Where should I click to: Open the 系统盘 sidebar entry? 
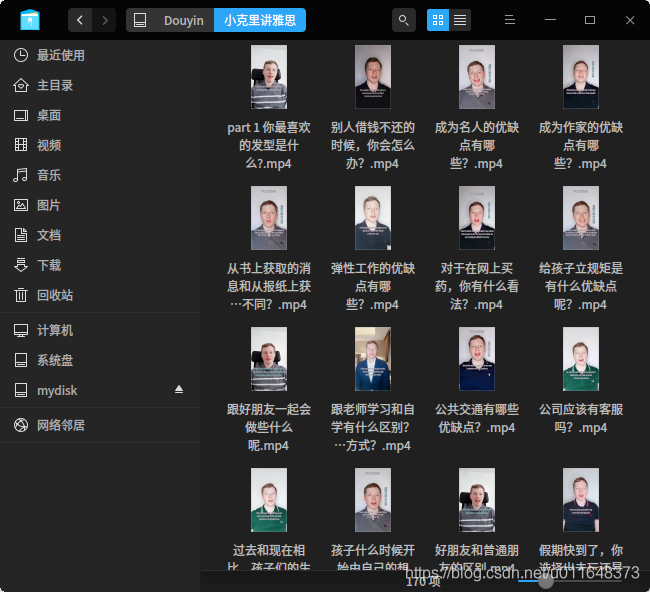100,360
